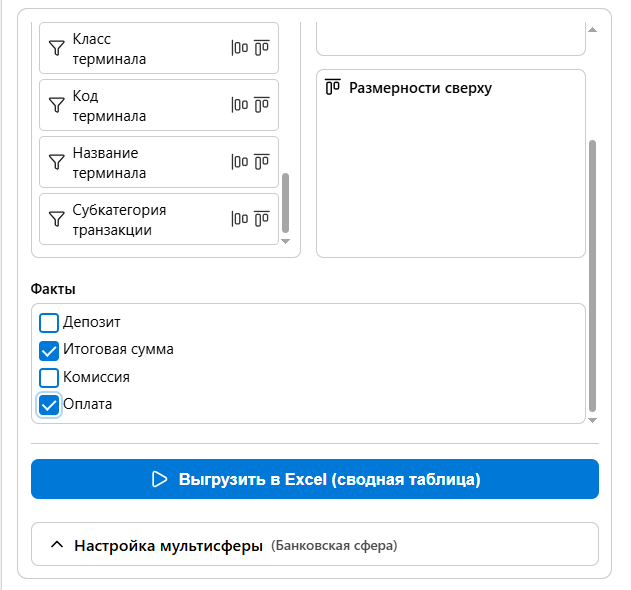Enable the Депозит fact checkbox

(49, 323)
